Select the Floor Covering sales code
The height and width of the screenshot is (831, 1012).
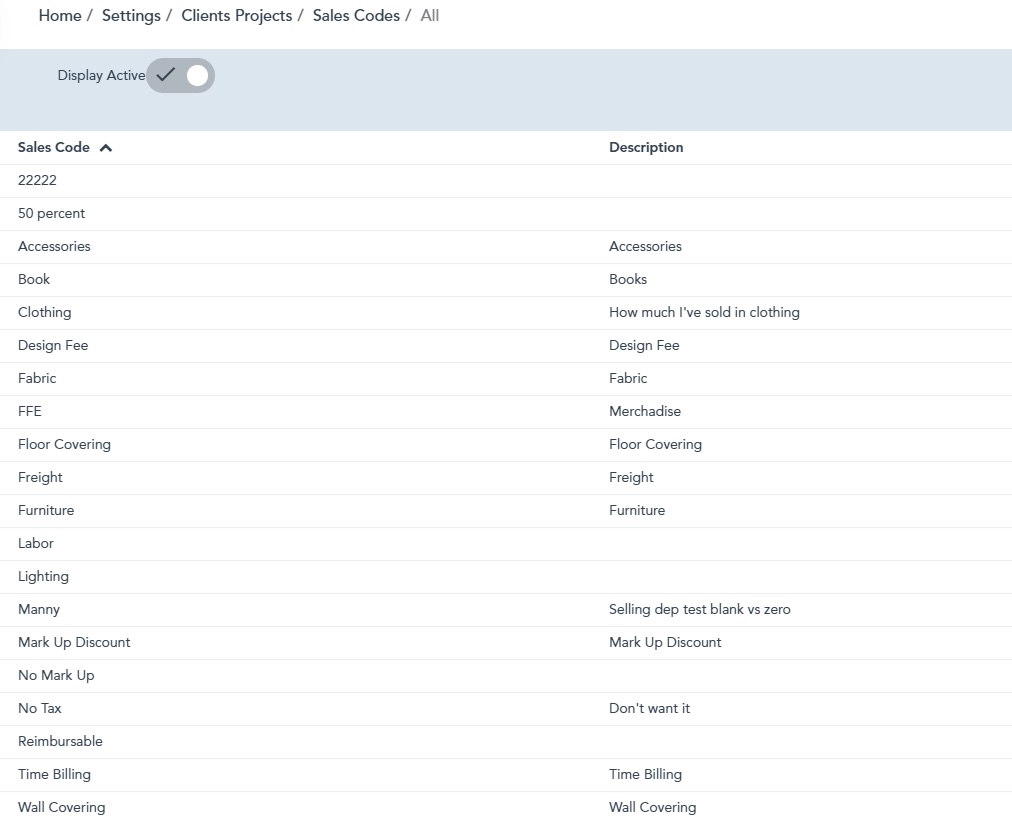point(65,444)
